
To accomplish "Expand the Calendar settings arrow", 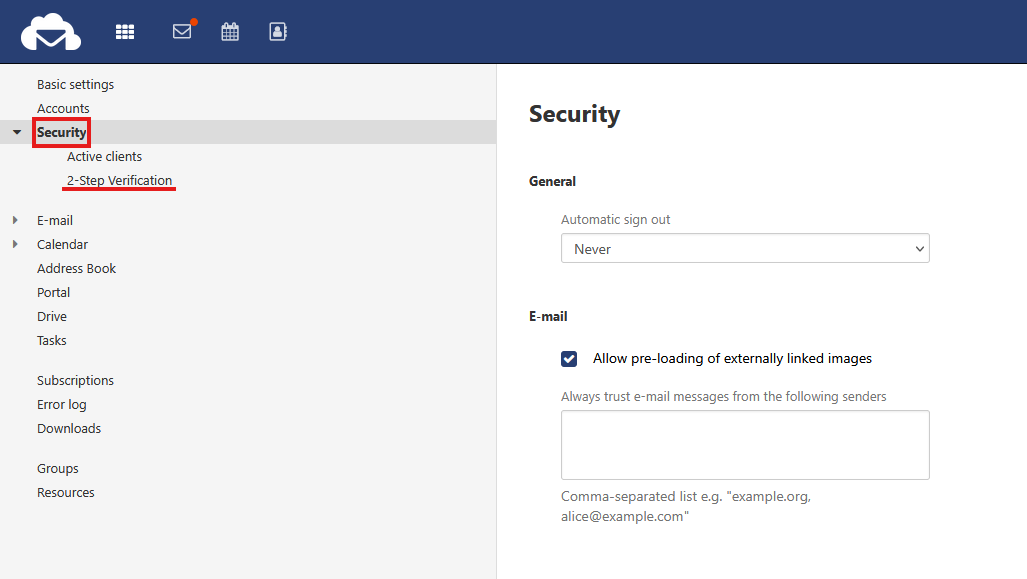I will (15, 244).
